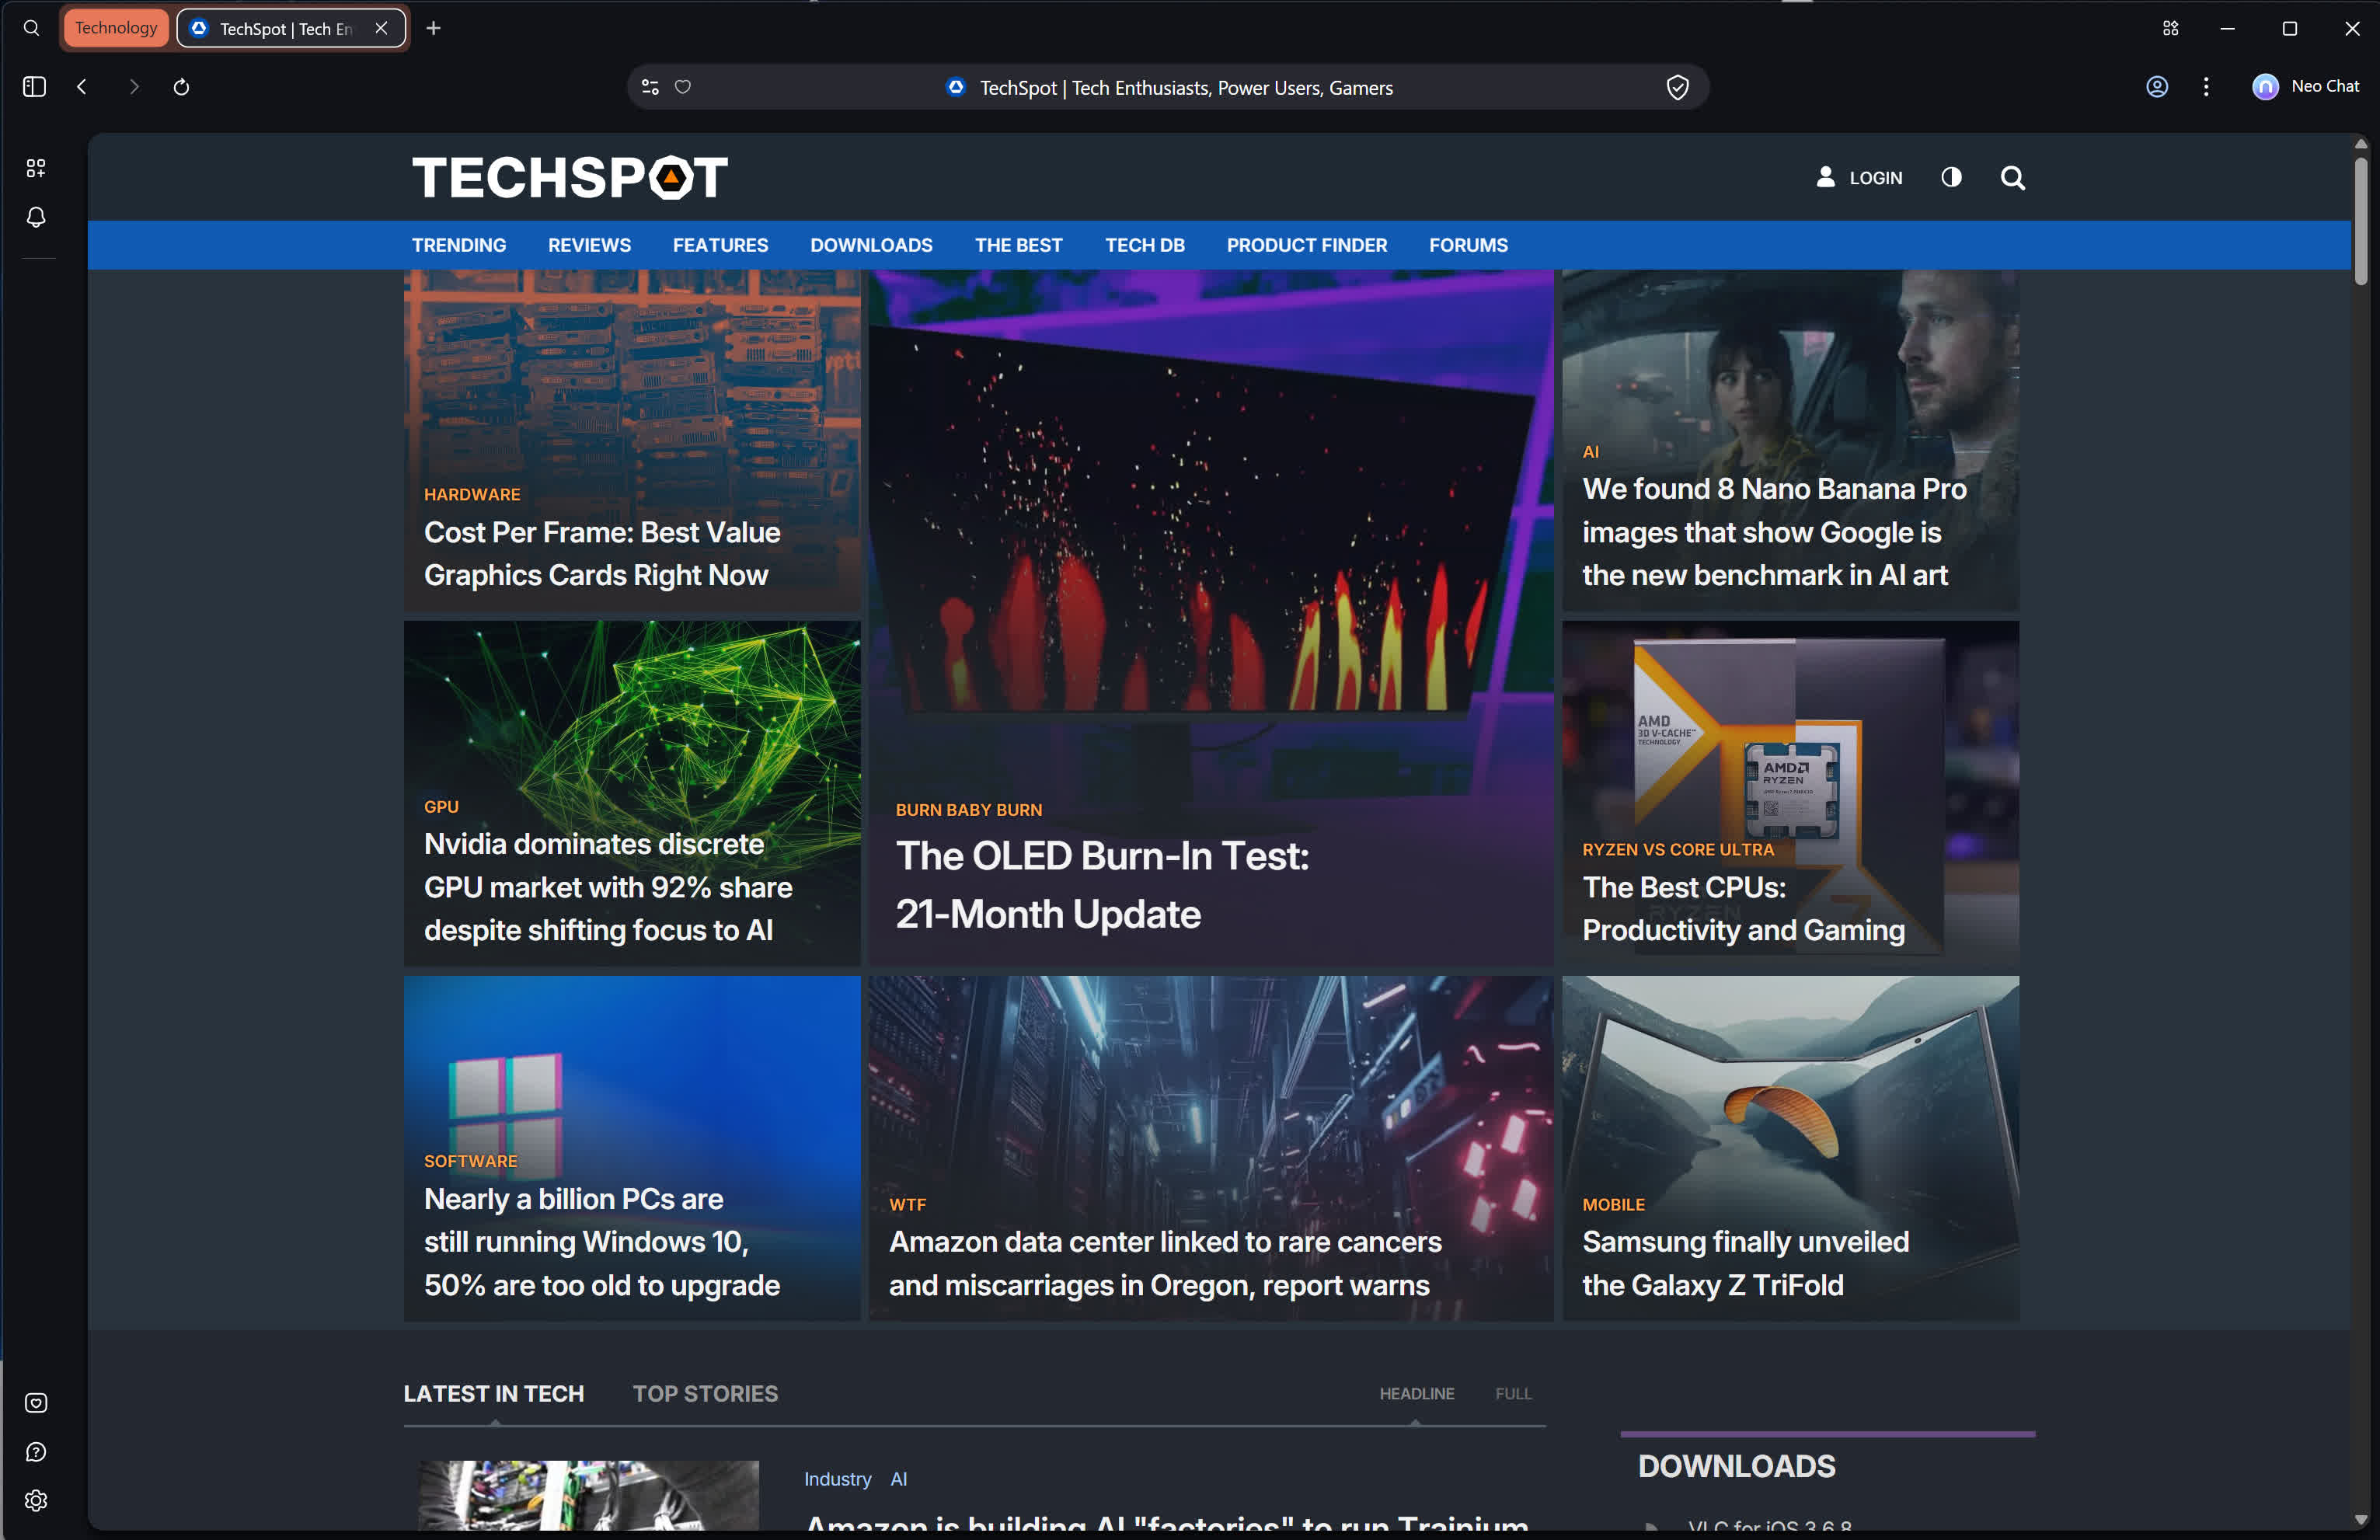This screenshot has width=2380, height=1540.
Task: Open the browser three-dot menu
Action: coord(2206,87)
